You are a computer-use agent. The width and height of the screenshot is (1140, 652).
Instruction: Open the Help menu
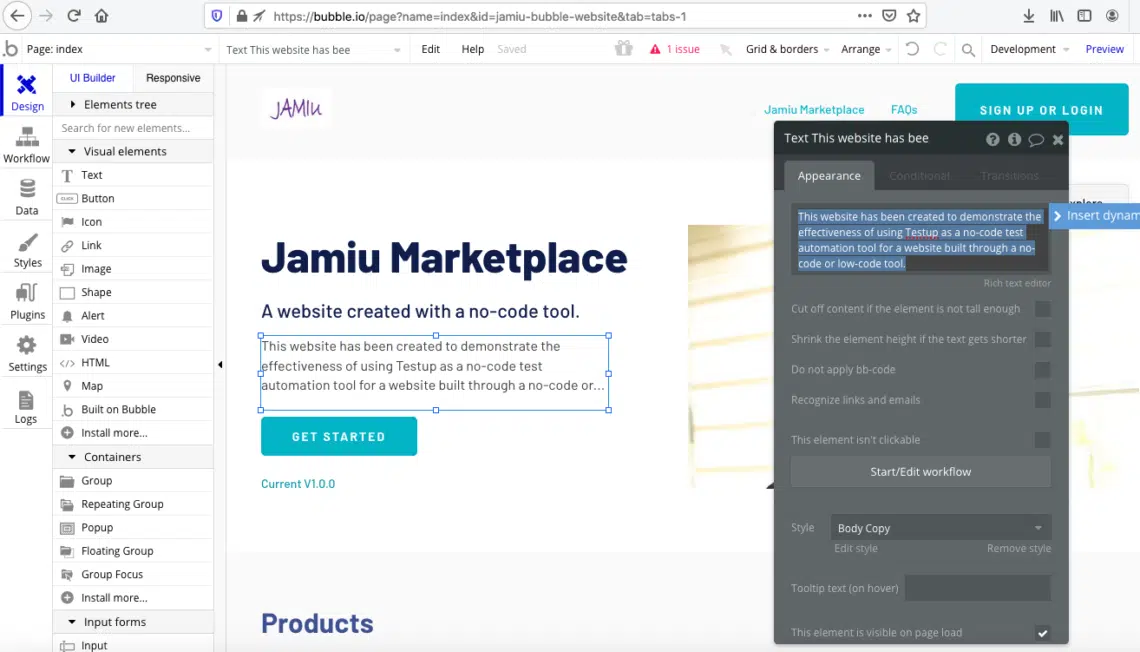(473, 49)
